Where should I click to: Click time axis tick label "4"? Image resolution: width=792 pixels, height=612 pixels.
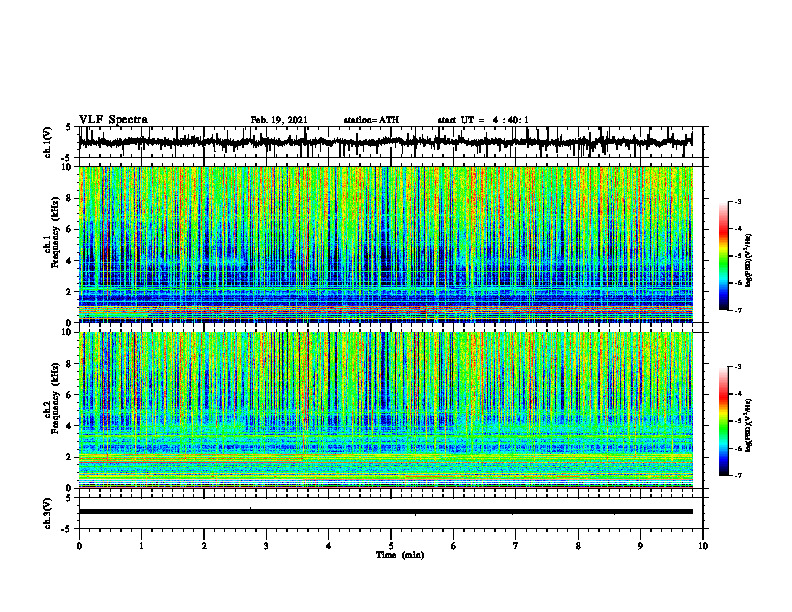tap(328, 546)
